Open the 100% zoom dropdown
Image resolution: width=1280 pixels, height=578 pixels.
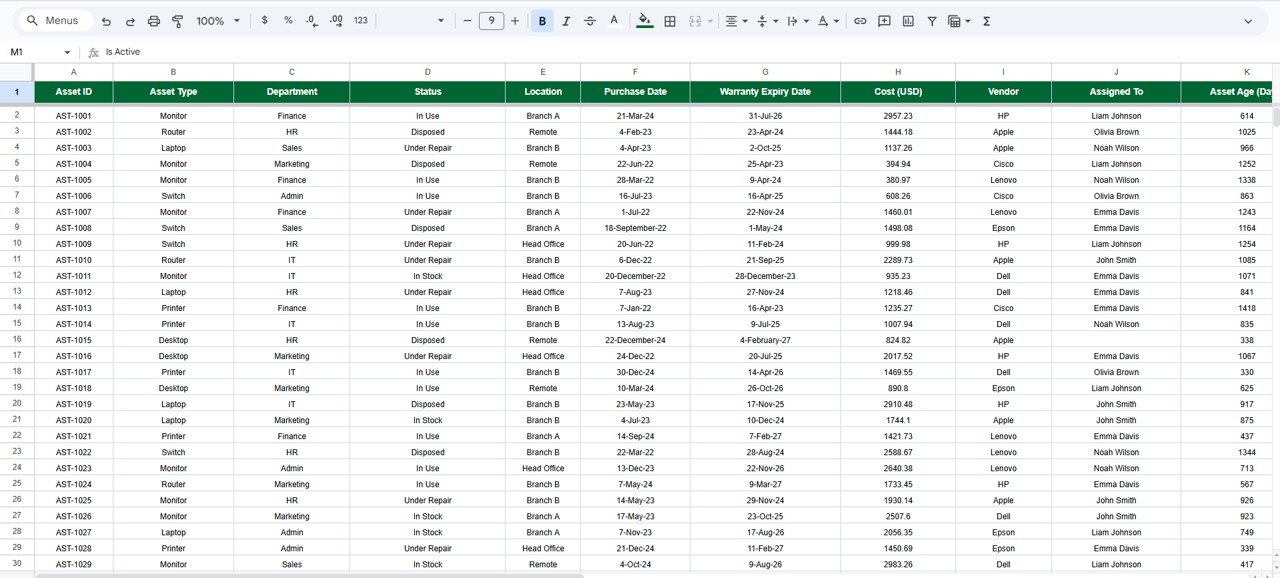(x=217, y=21)
